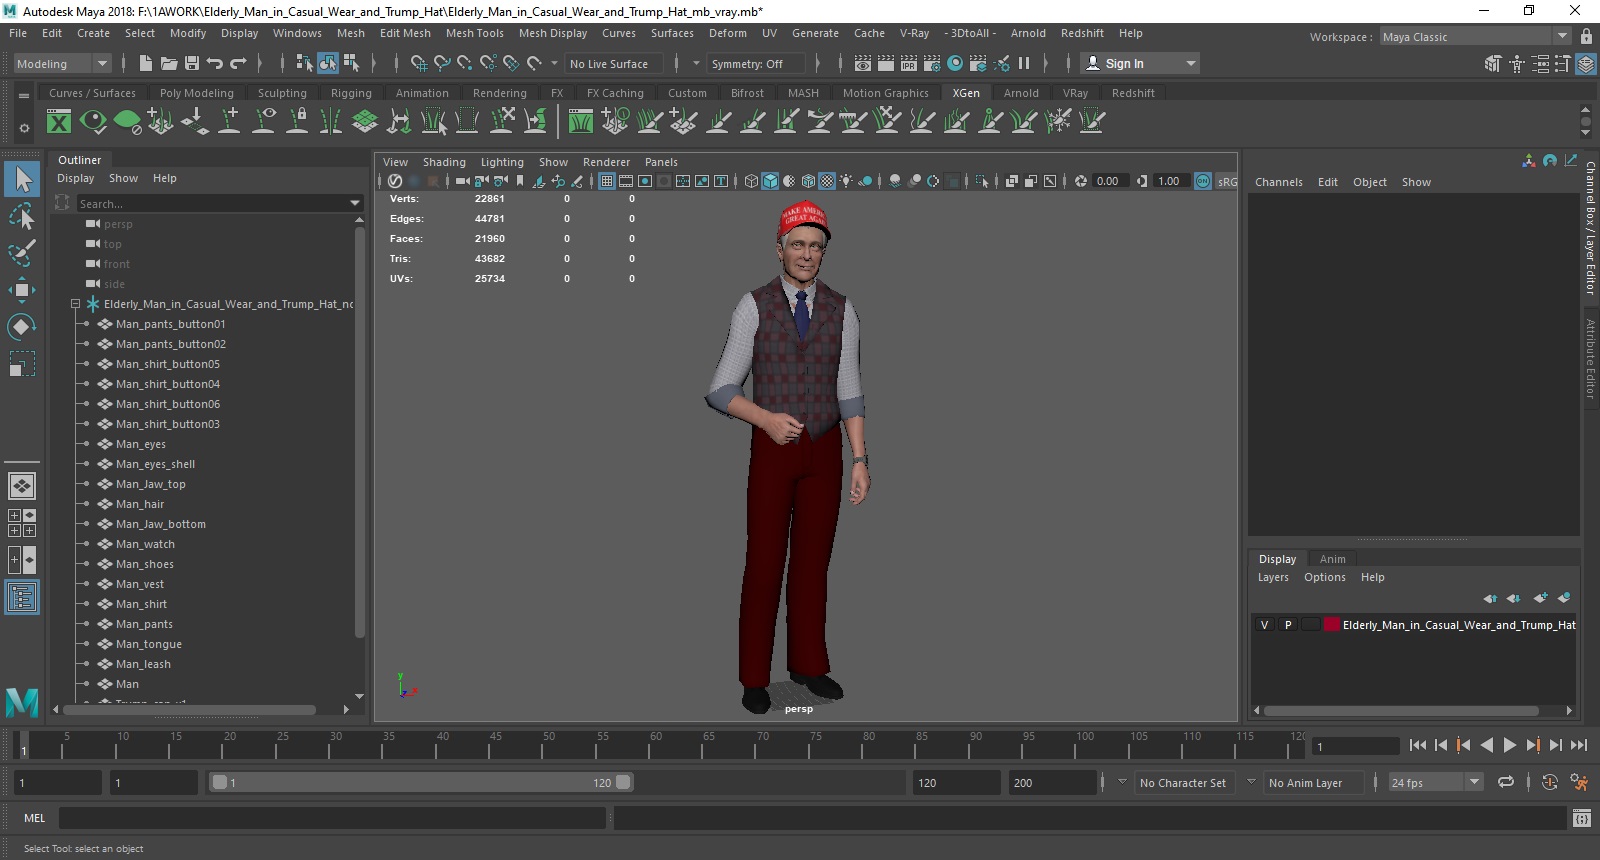Open the Symmetry: Off dropdown
Viewport: 1600px width, 860px height.
(755, 63)
